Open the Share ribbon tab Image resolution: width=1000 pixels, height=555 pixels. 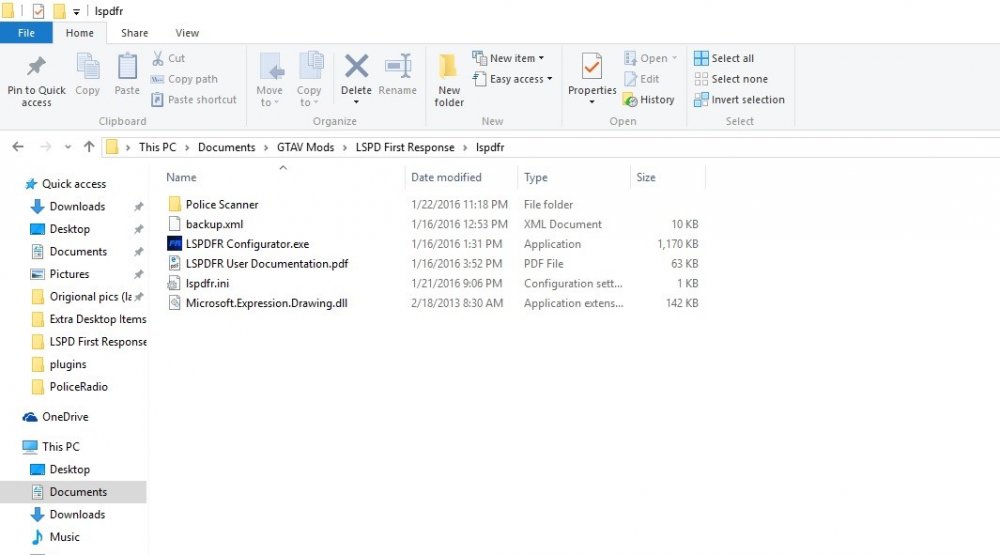point(135,33)
